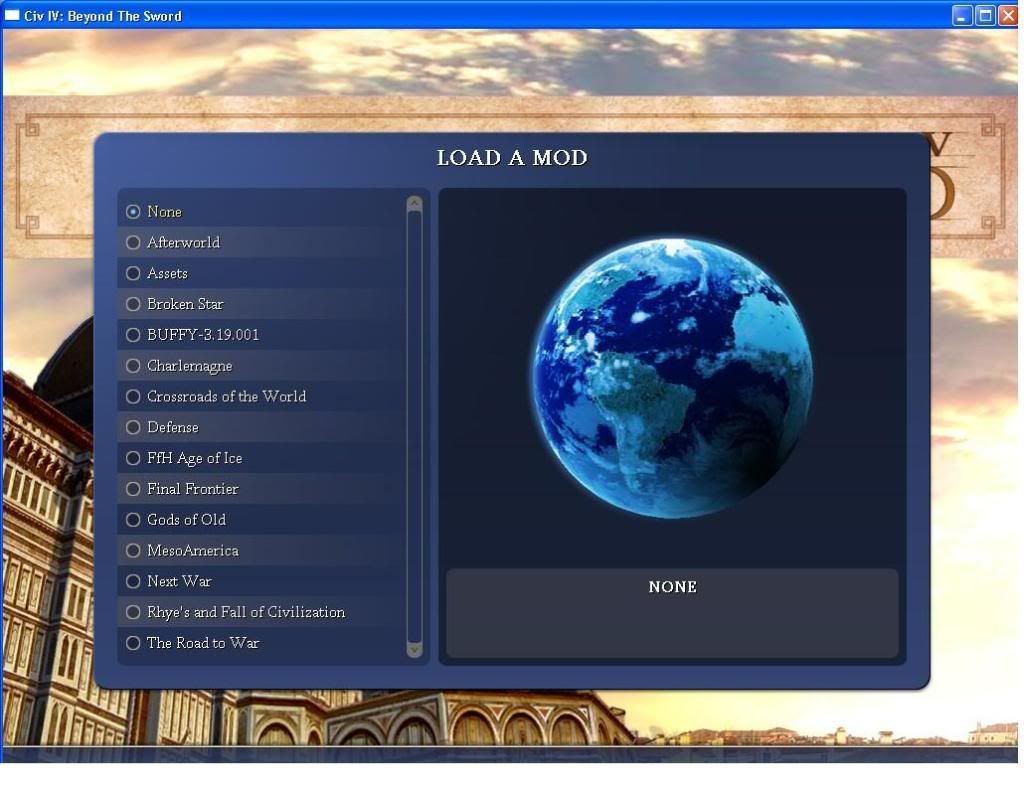This screenshot has height=795, width=1024.
Task: Choose the Charlemagne radio button
Action: 133,366
